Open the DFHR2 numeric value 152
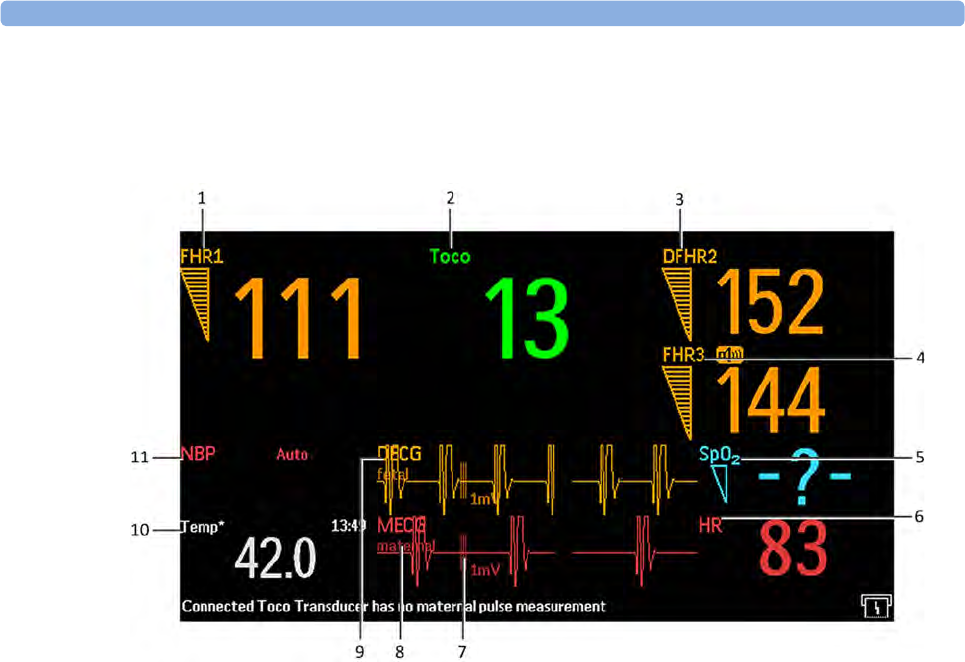The width and height of the screenshot is (965, 662). 771,302
